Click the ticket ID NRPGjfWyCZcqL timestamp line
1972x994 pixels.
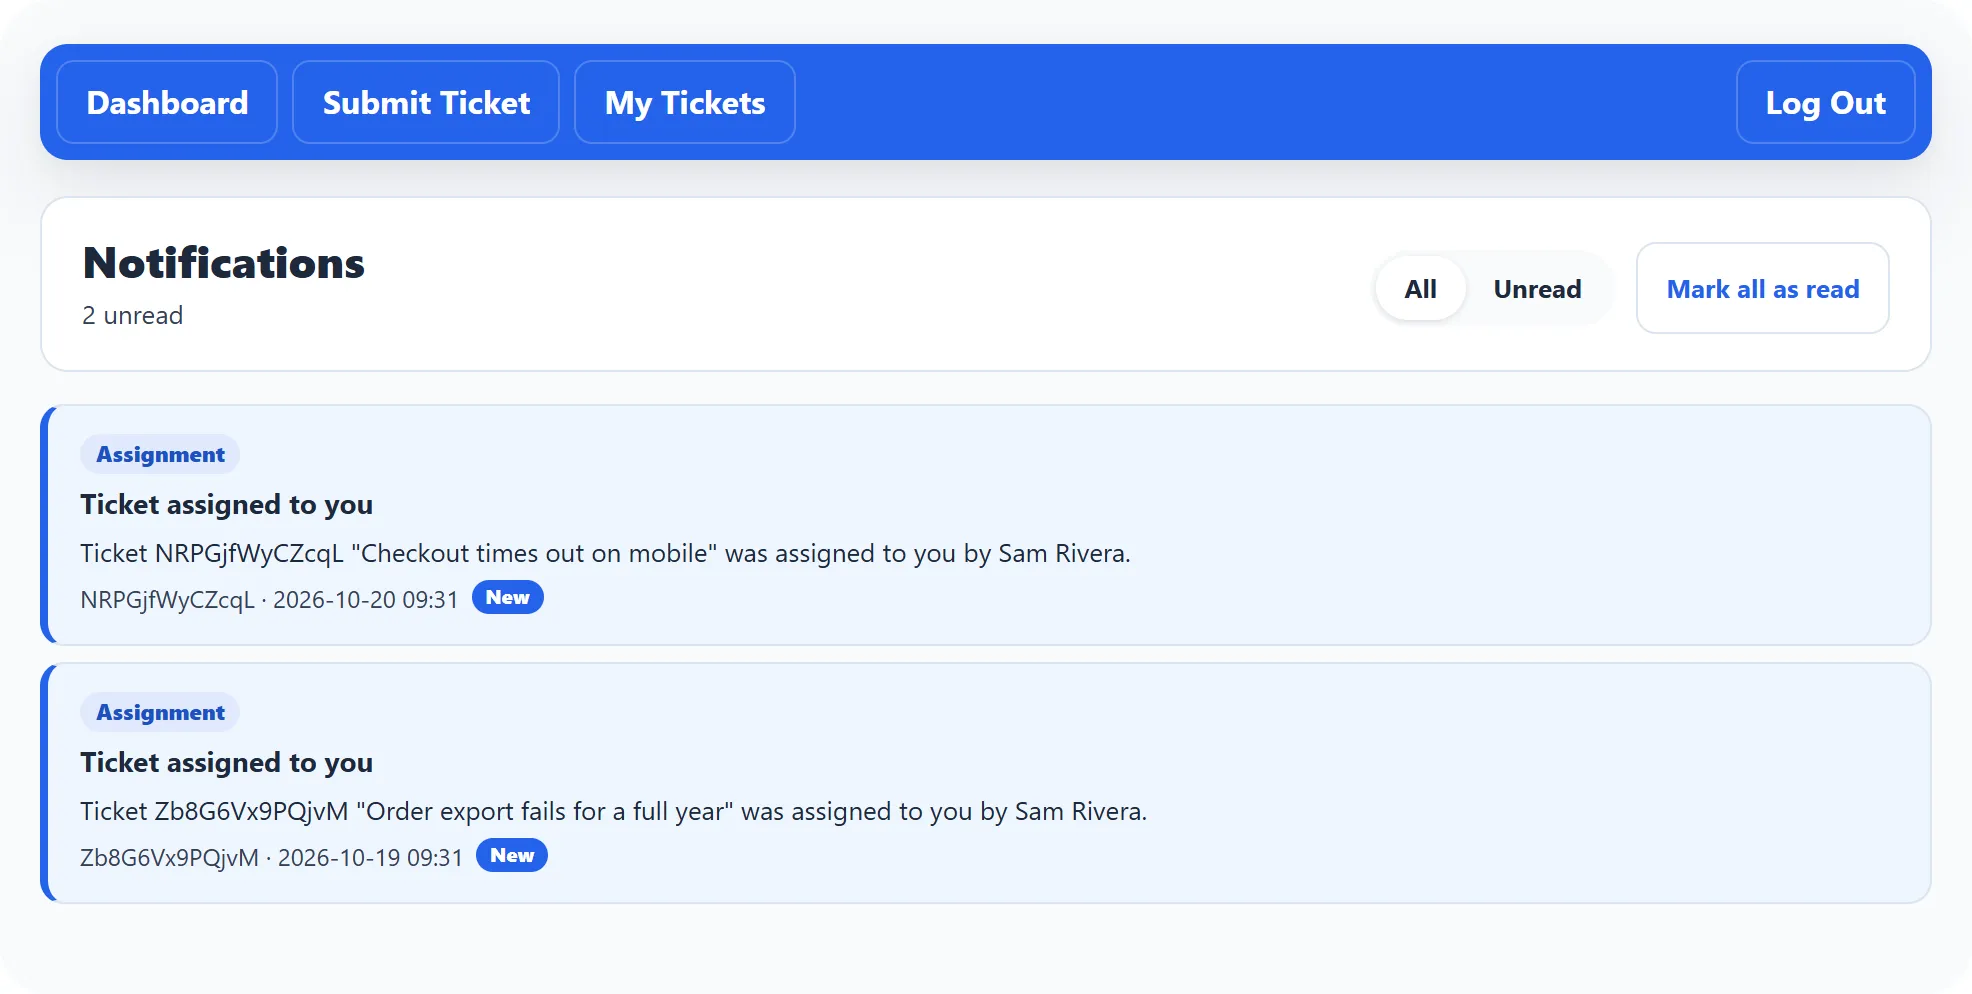(x=269, y=599)
